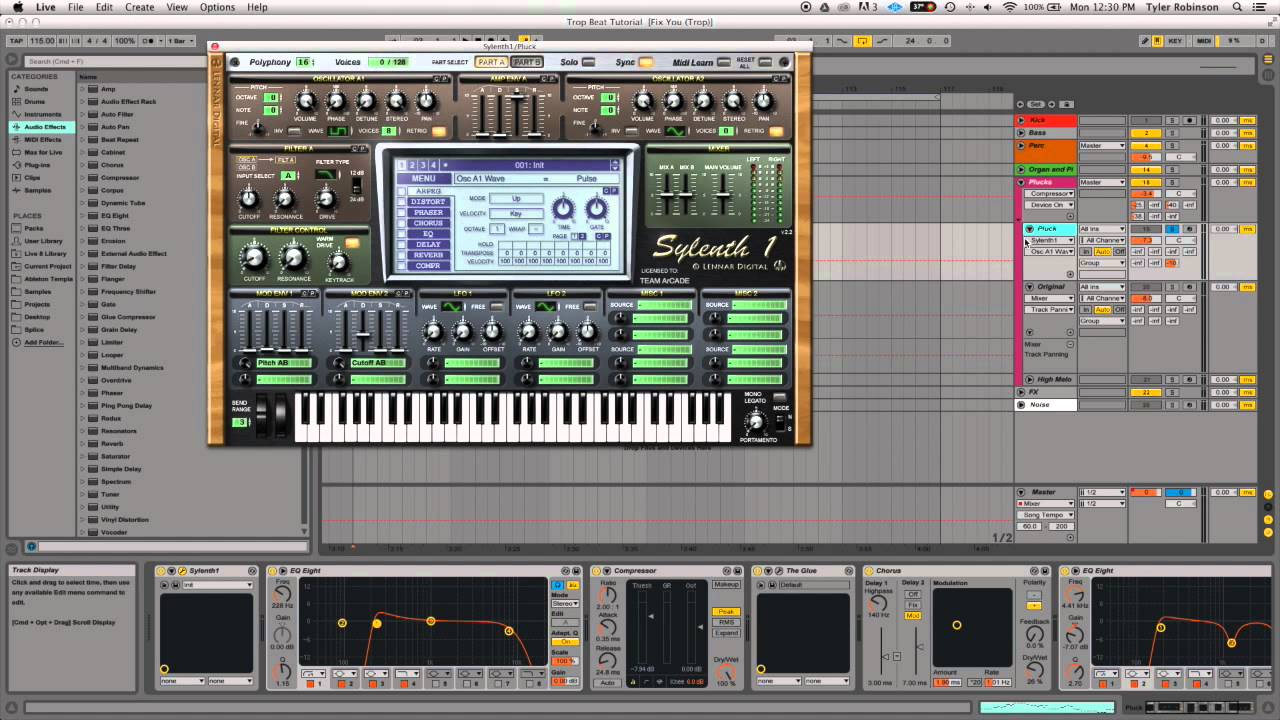Select RMS mode in Compressor

click(x=726, y=622)
